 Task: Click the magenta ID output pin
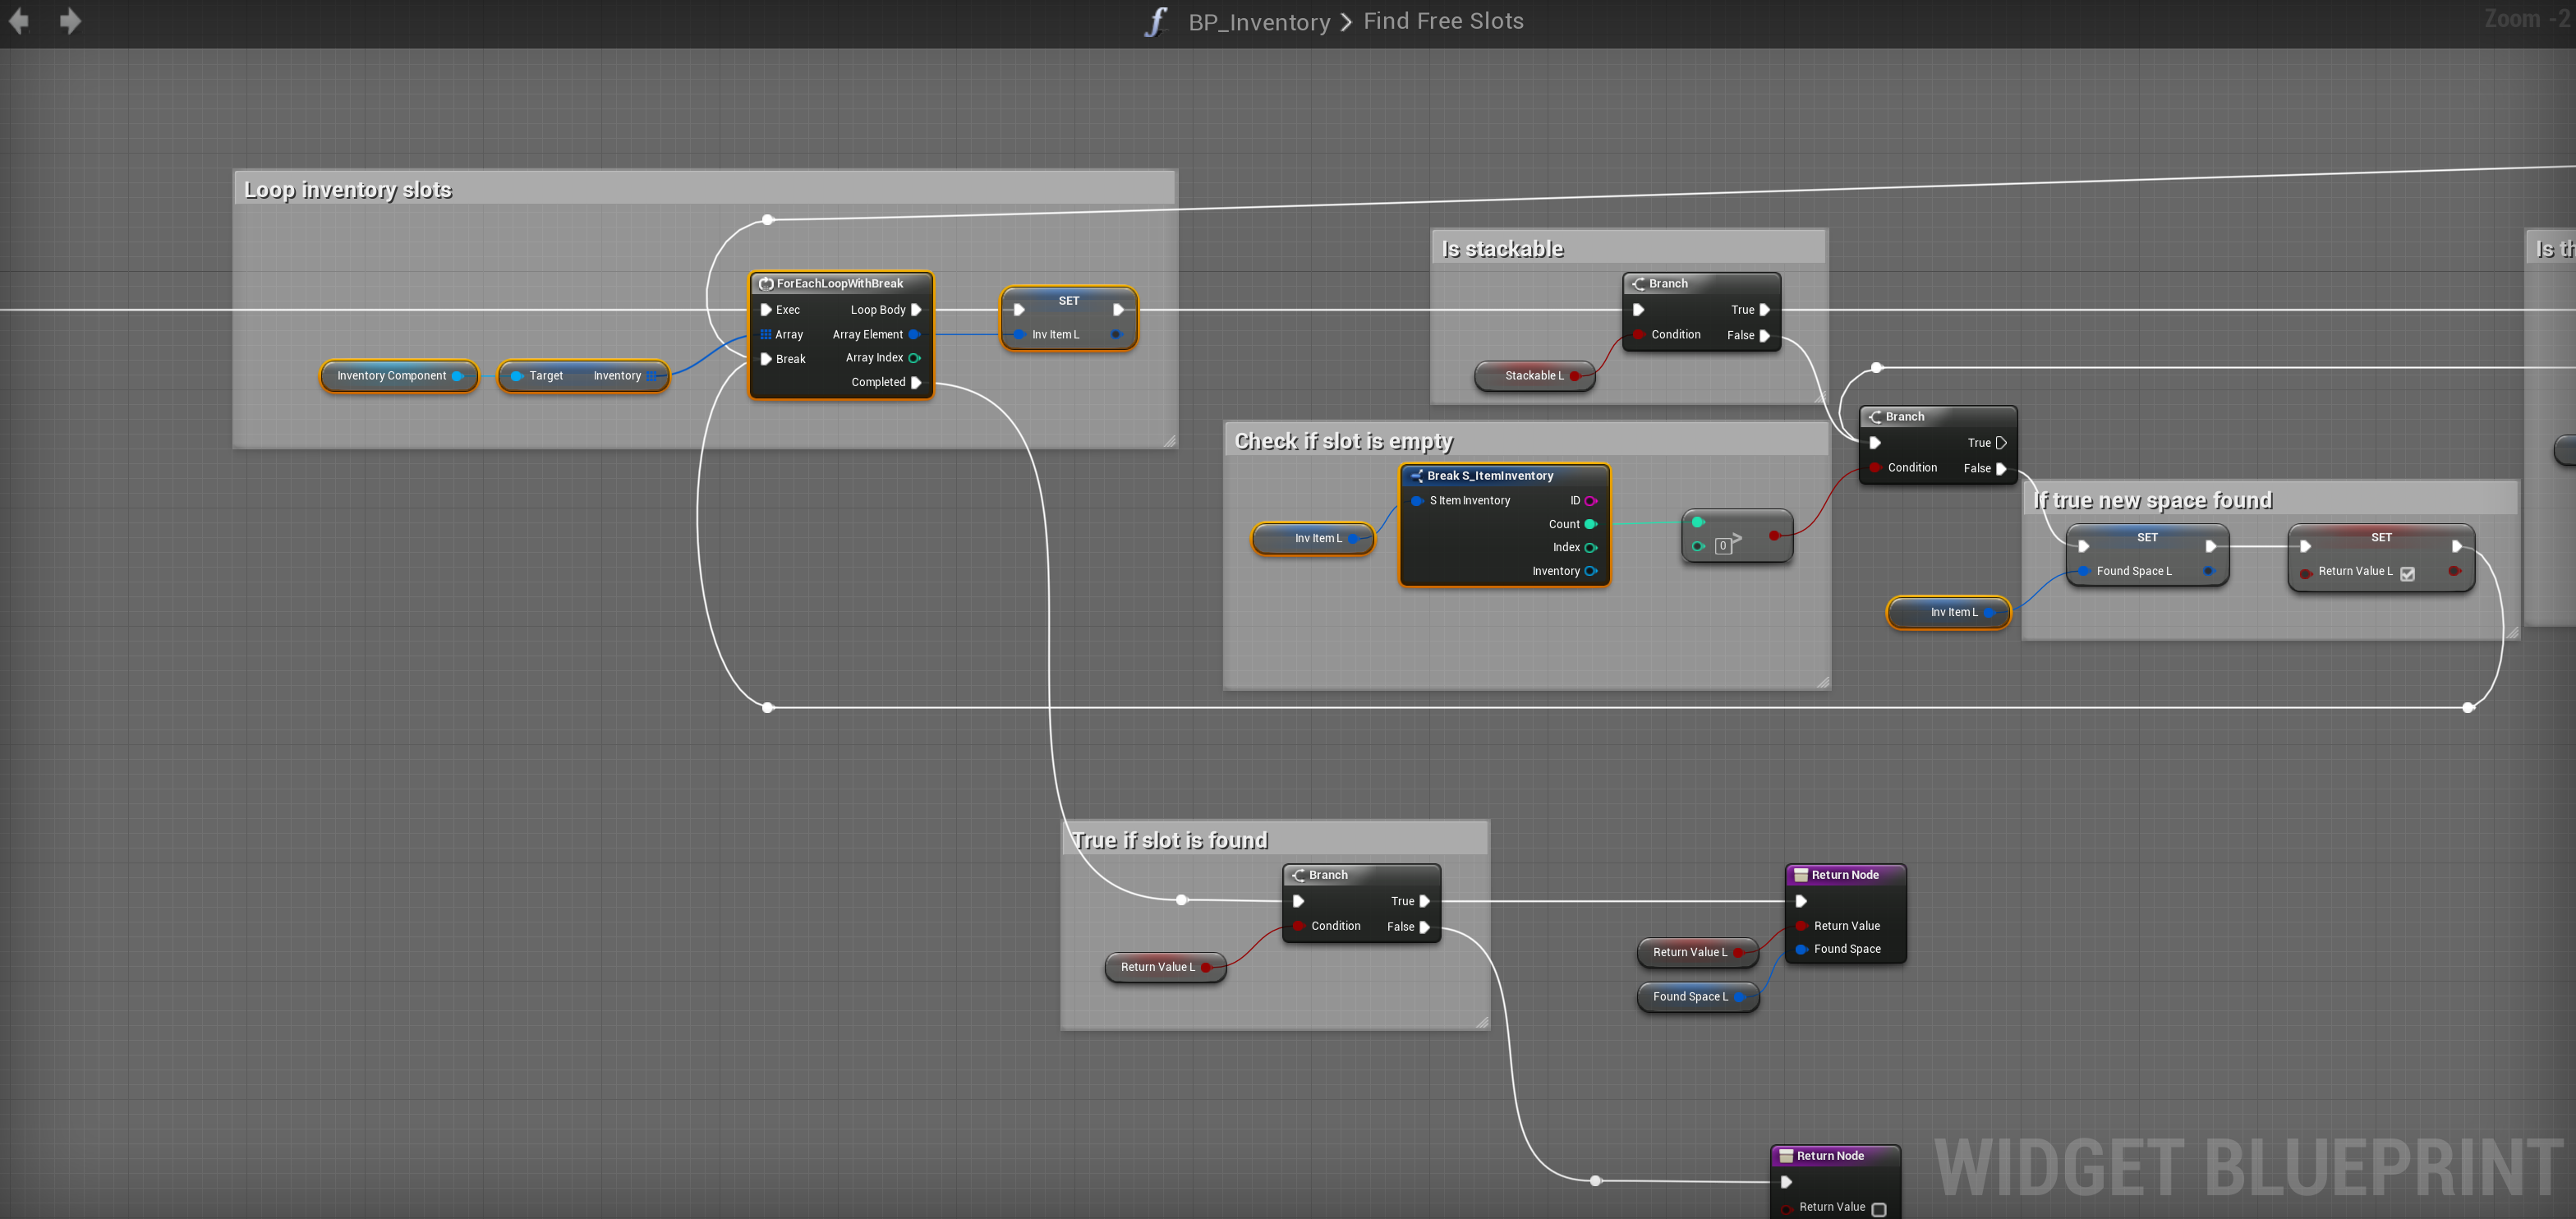(1591, 501)
